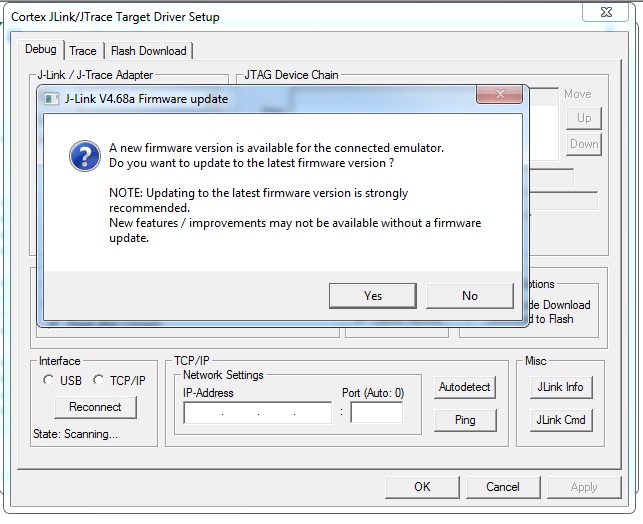The height and width of the screenshot is (524, 643).
Task: Click the Ping button
Action: [x=465, y=420]
